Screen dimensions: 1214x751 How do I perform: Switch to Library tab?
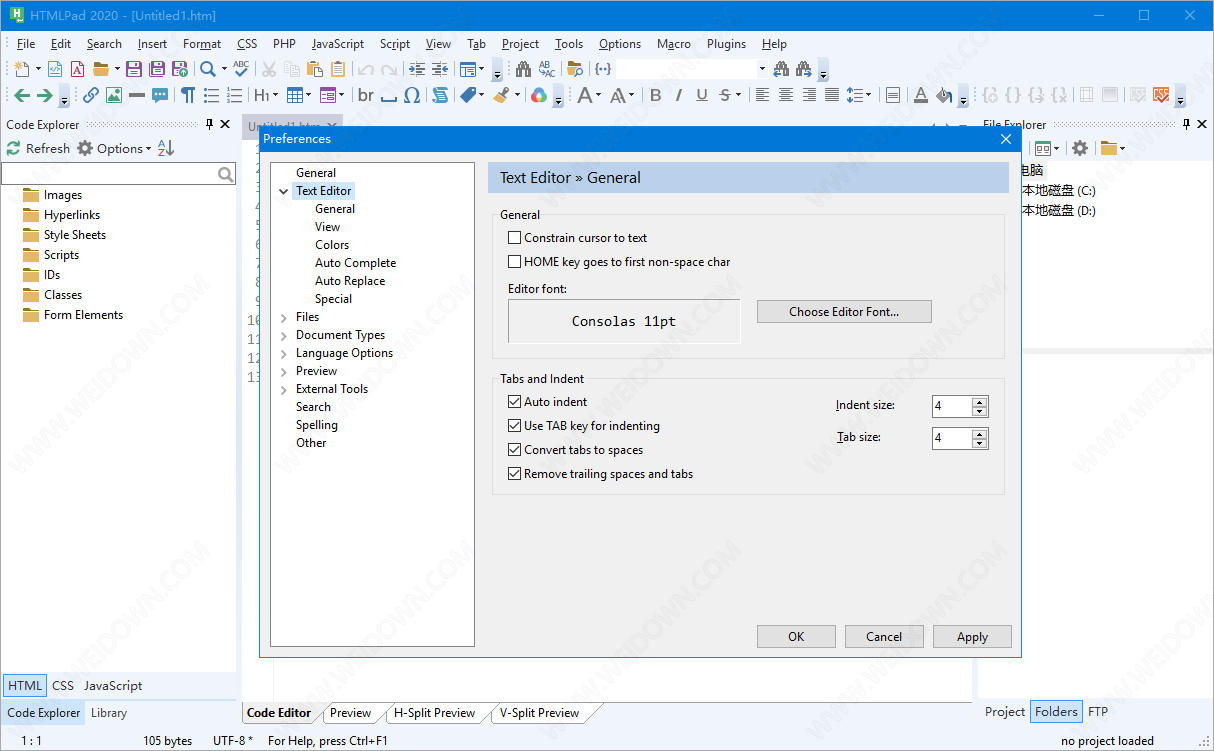click(109, 713)
